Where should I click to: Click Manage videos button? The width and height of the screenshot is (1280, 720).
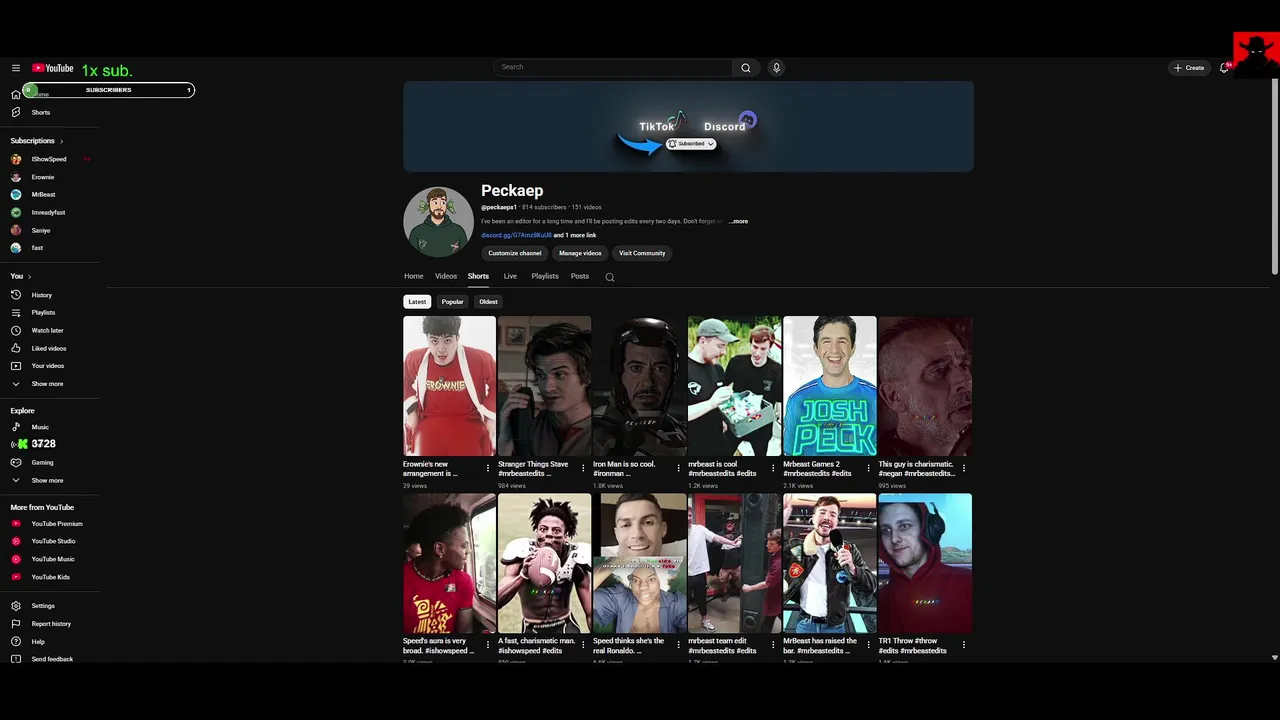(580, 253)
